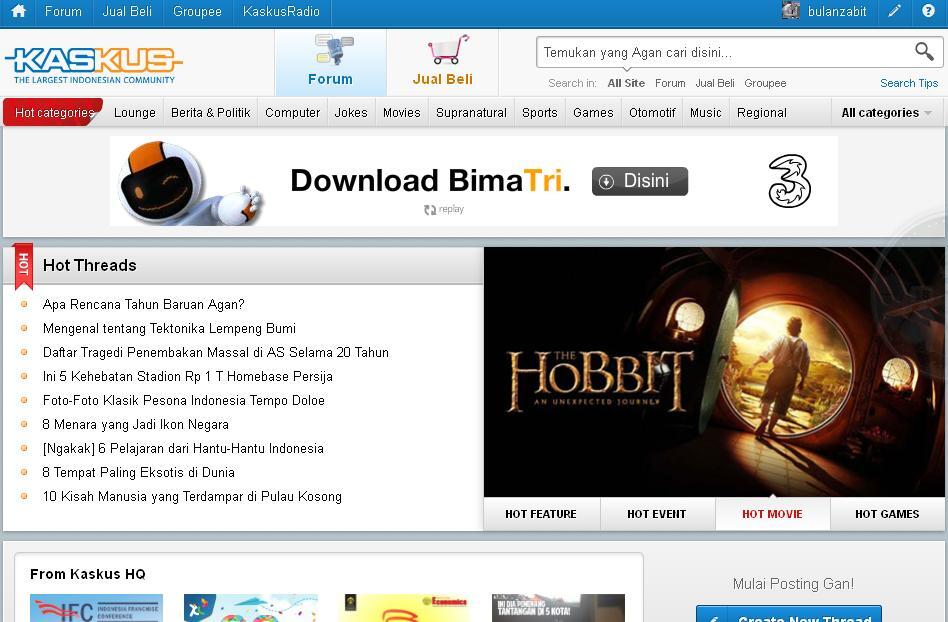Screen dimensions: 948x622
Task: Switch to the HOT MOVIE tab
Action: click(x=772, y=514)
